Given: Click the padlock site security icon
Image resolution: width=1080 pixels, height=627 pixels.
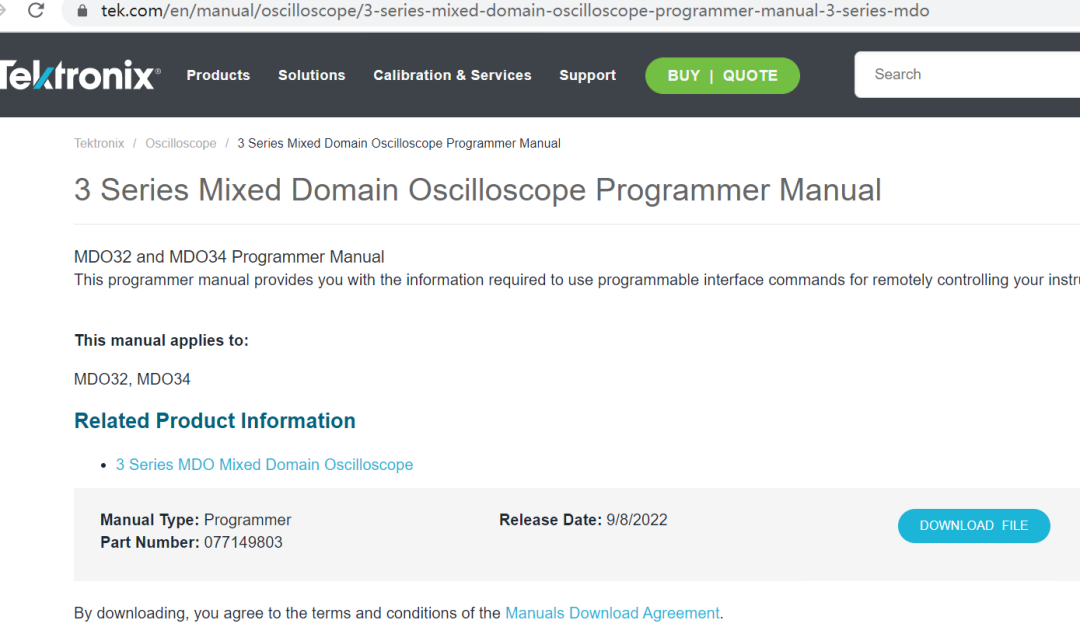Looking at the screenshot, I should click(82, 11).
